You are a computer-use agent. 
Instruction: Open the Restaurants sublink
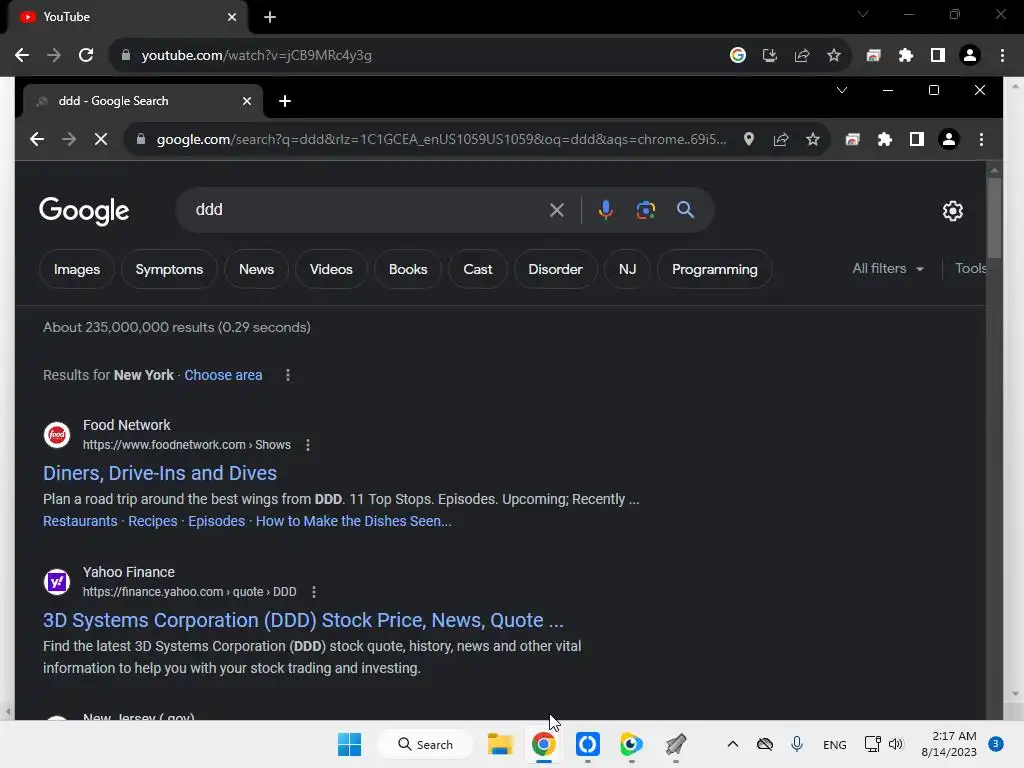[x=80, y=521]
